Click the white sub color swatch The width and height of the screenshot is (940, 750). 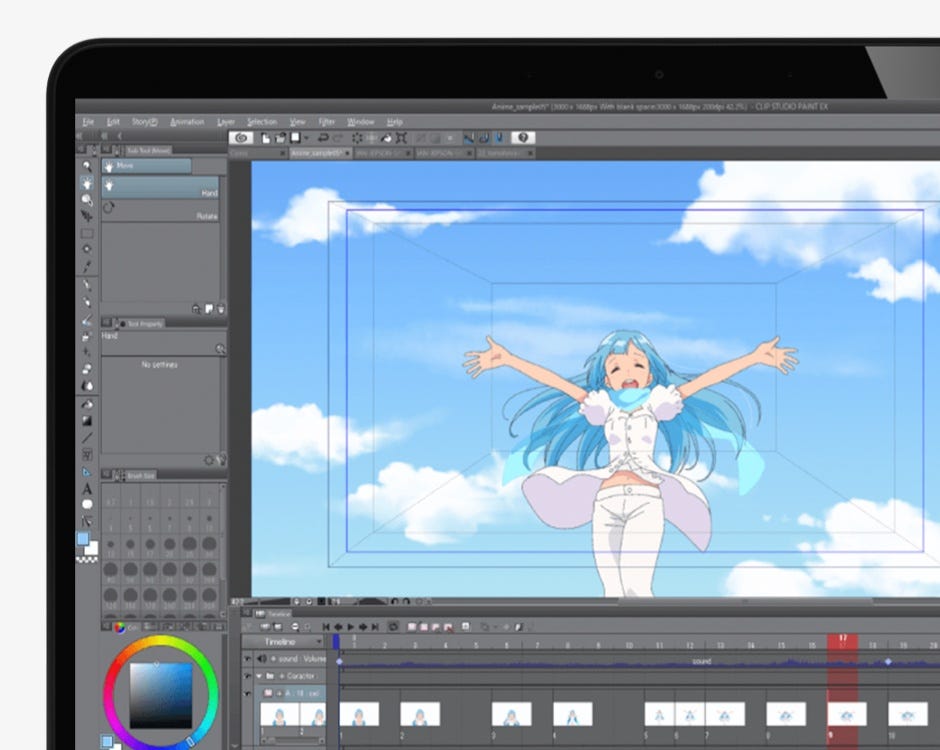tap(92, 548)
